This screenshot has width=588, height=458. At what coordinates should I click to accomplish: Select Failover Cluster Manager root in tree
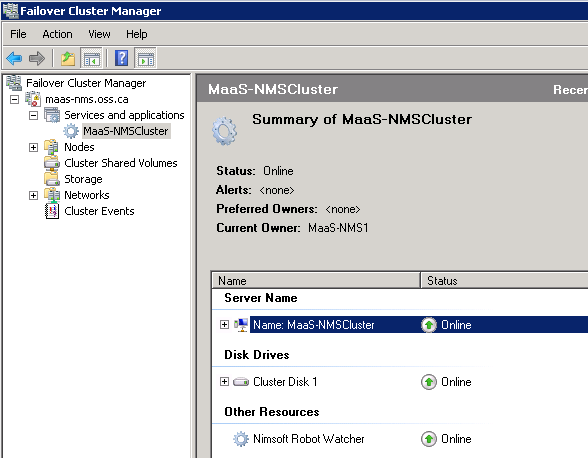86,83
